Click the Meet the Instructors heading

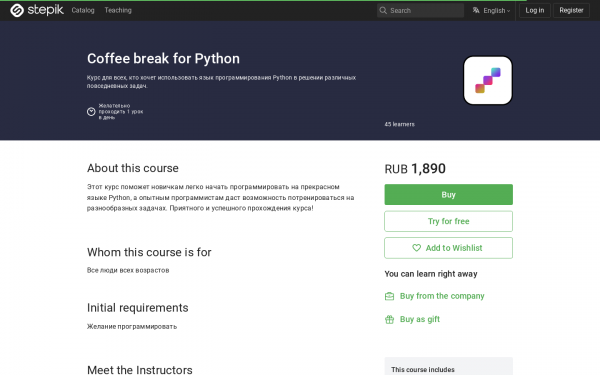click(140, 369)
